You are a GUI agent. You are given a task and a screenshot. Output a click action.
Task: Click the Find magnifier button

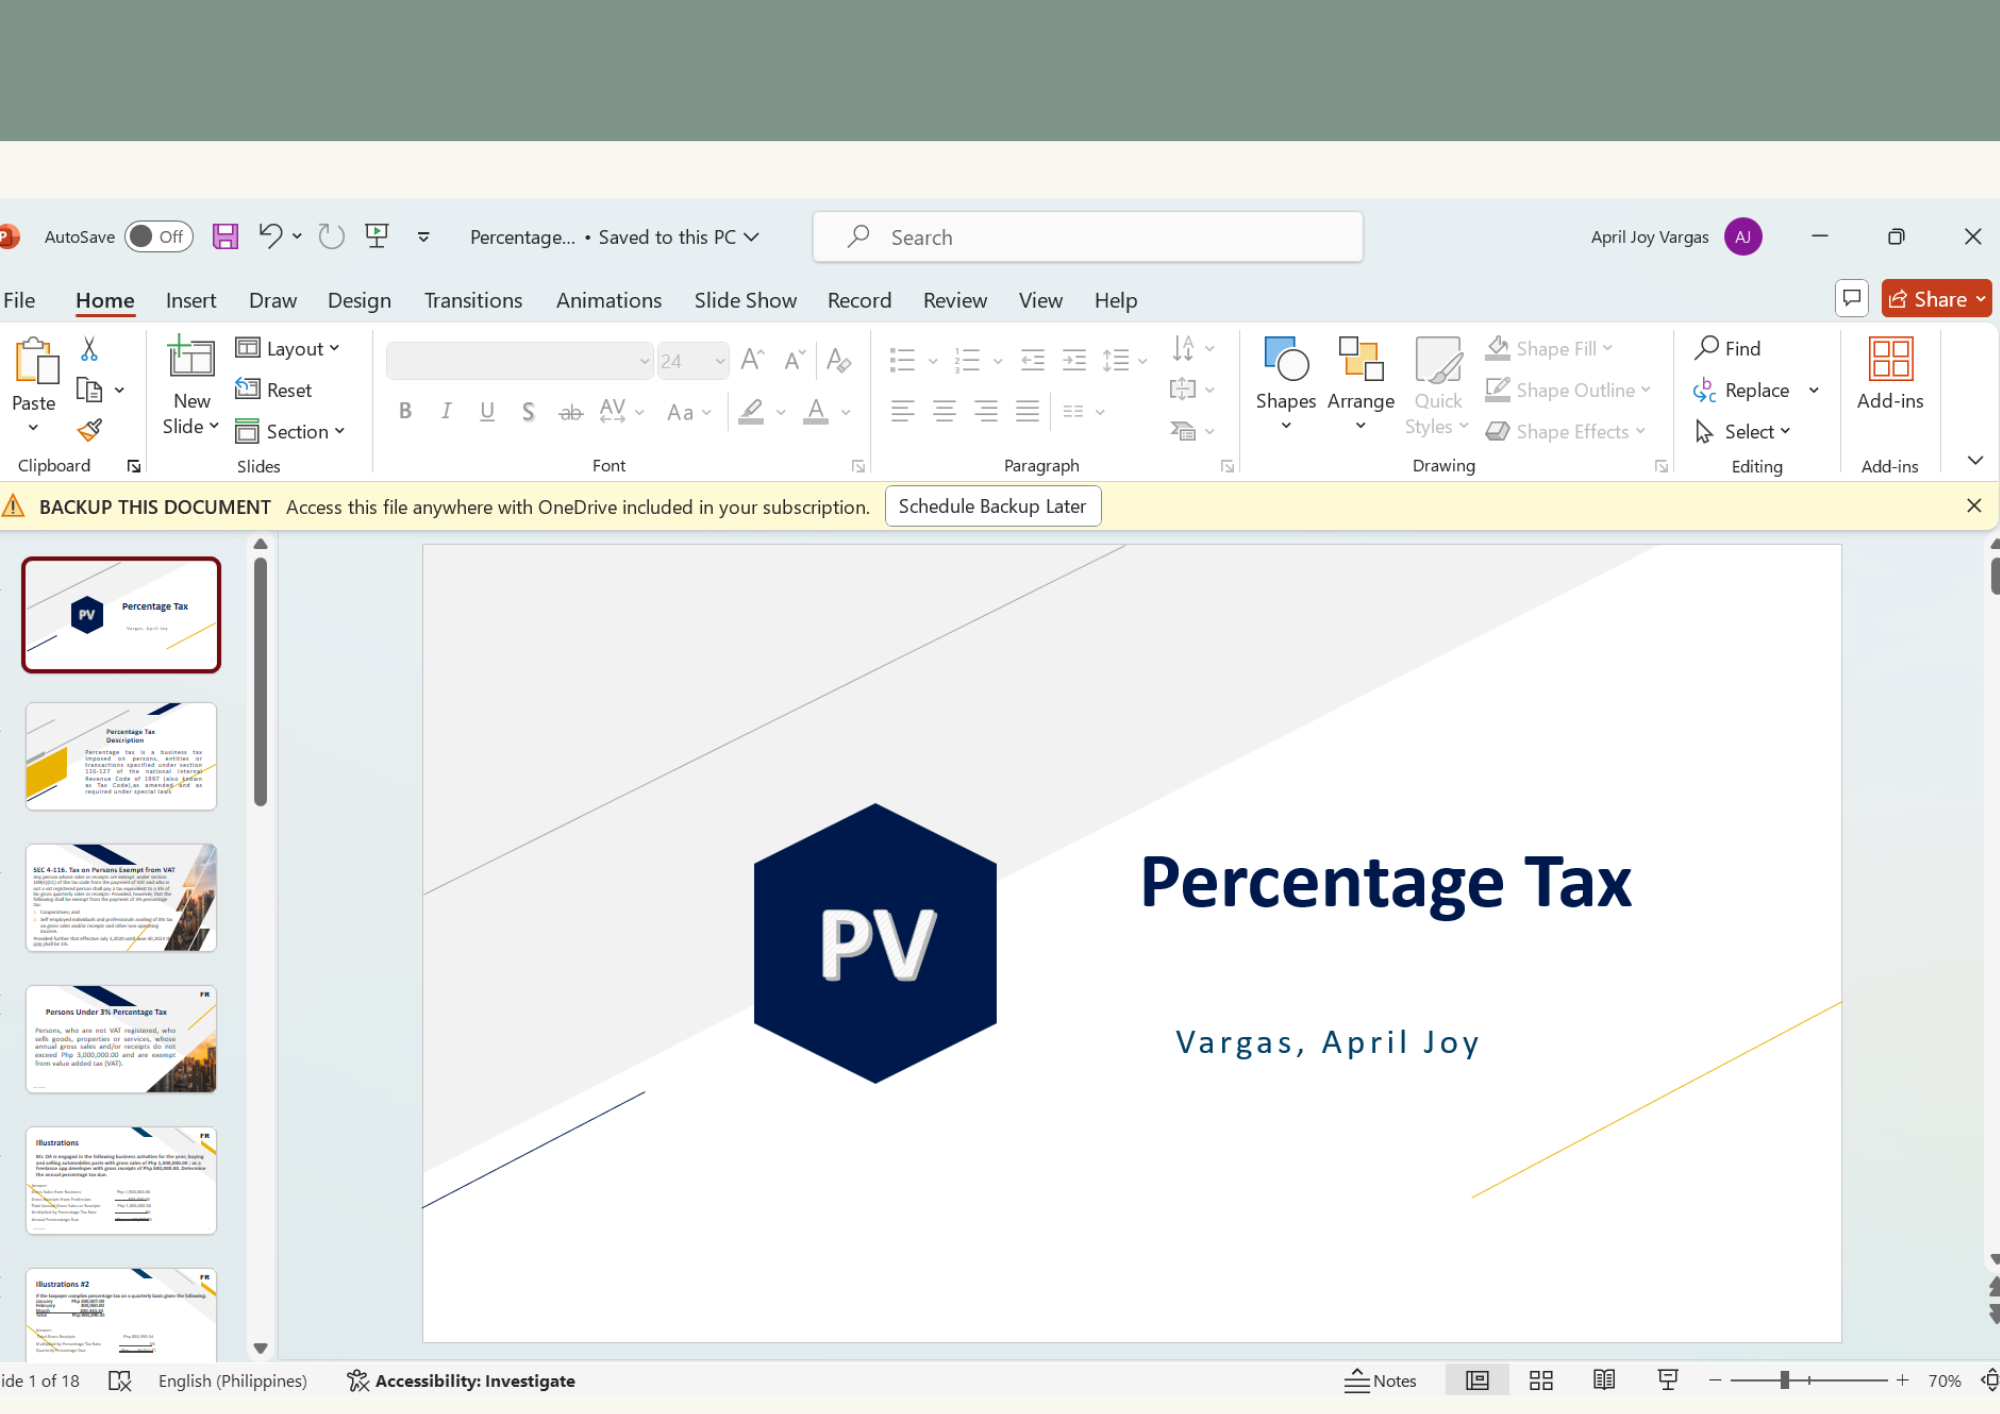coord(1728,348)
